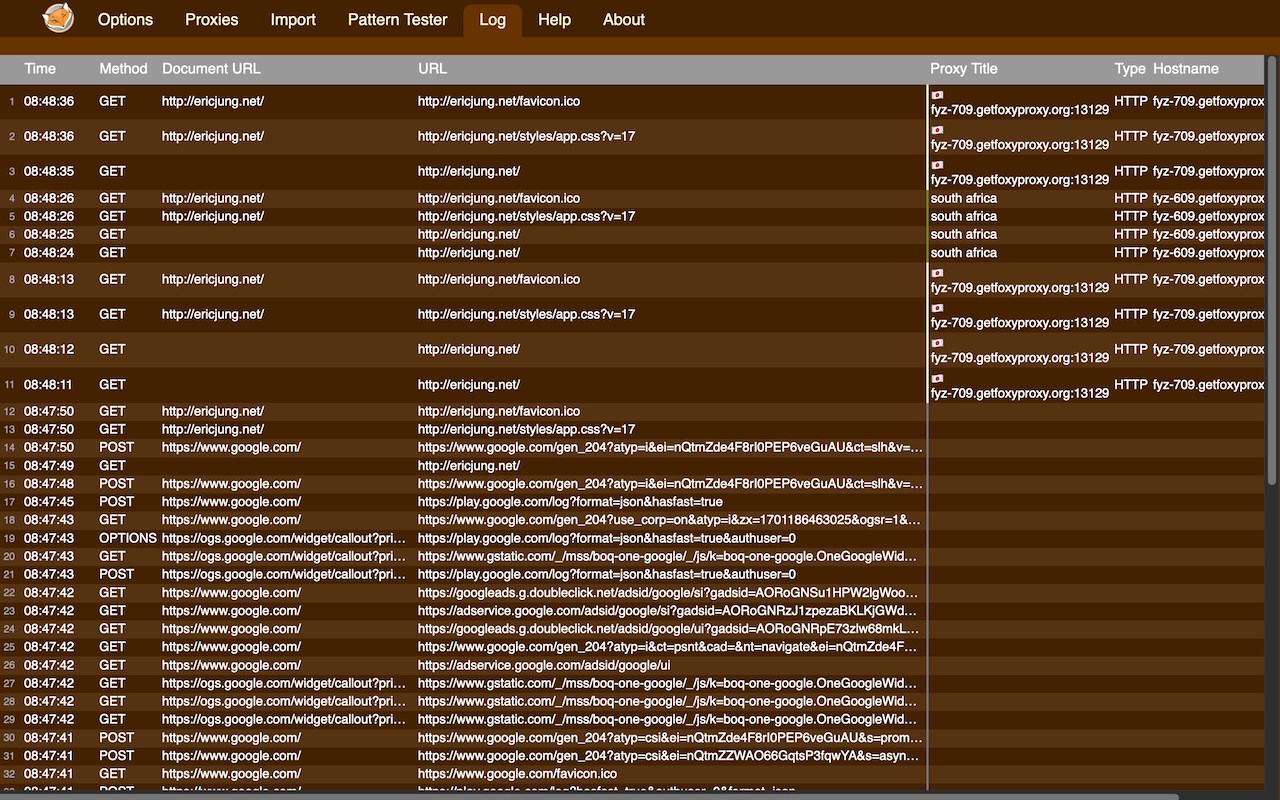Image resolution: width=1280 pixels, height=800 pixels.
Task: Click the Japan flag icon in row 3
Action: click(937, 165)
